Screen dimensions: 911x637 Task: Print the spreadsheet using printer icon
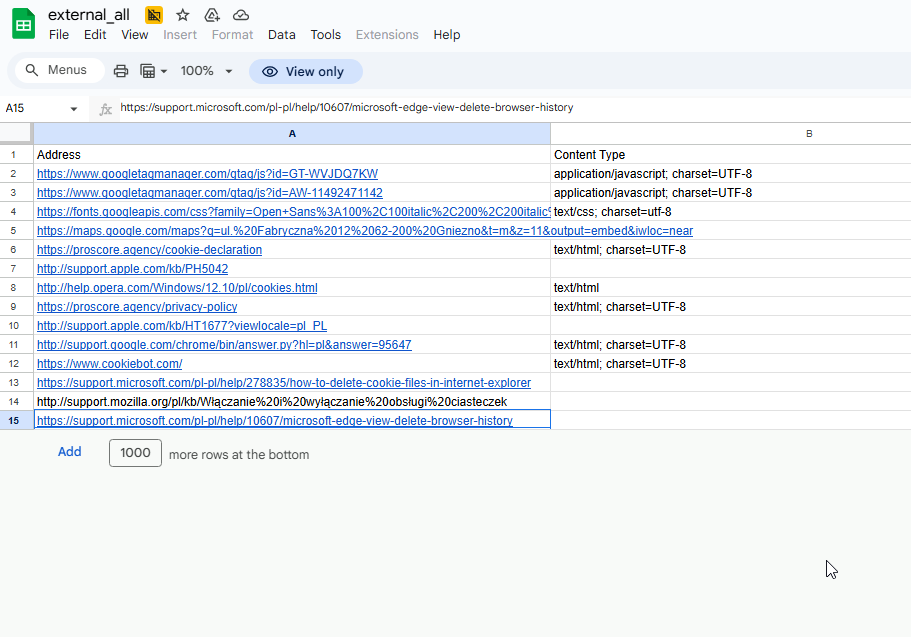(x=121, y=71)
